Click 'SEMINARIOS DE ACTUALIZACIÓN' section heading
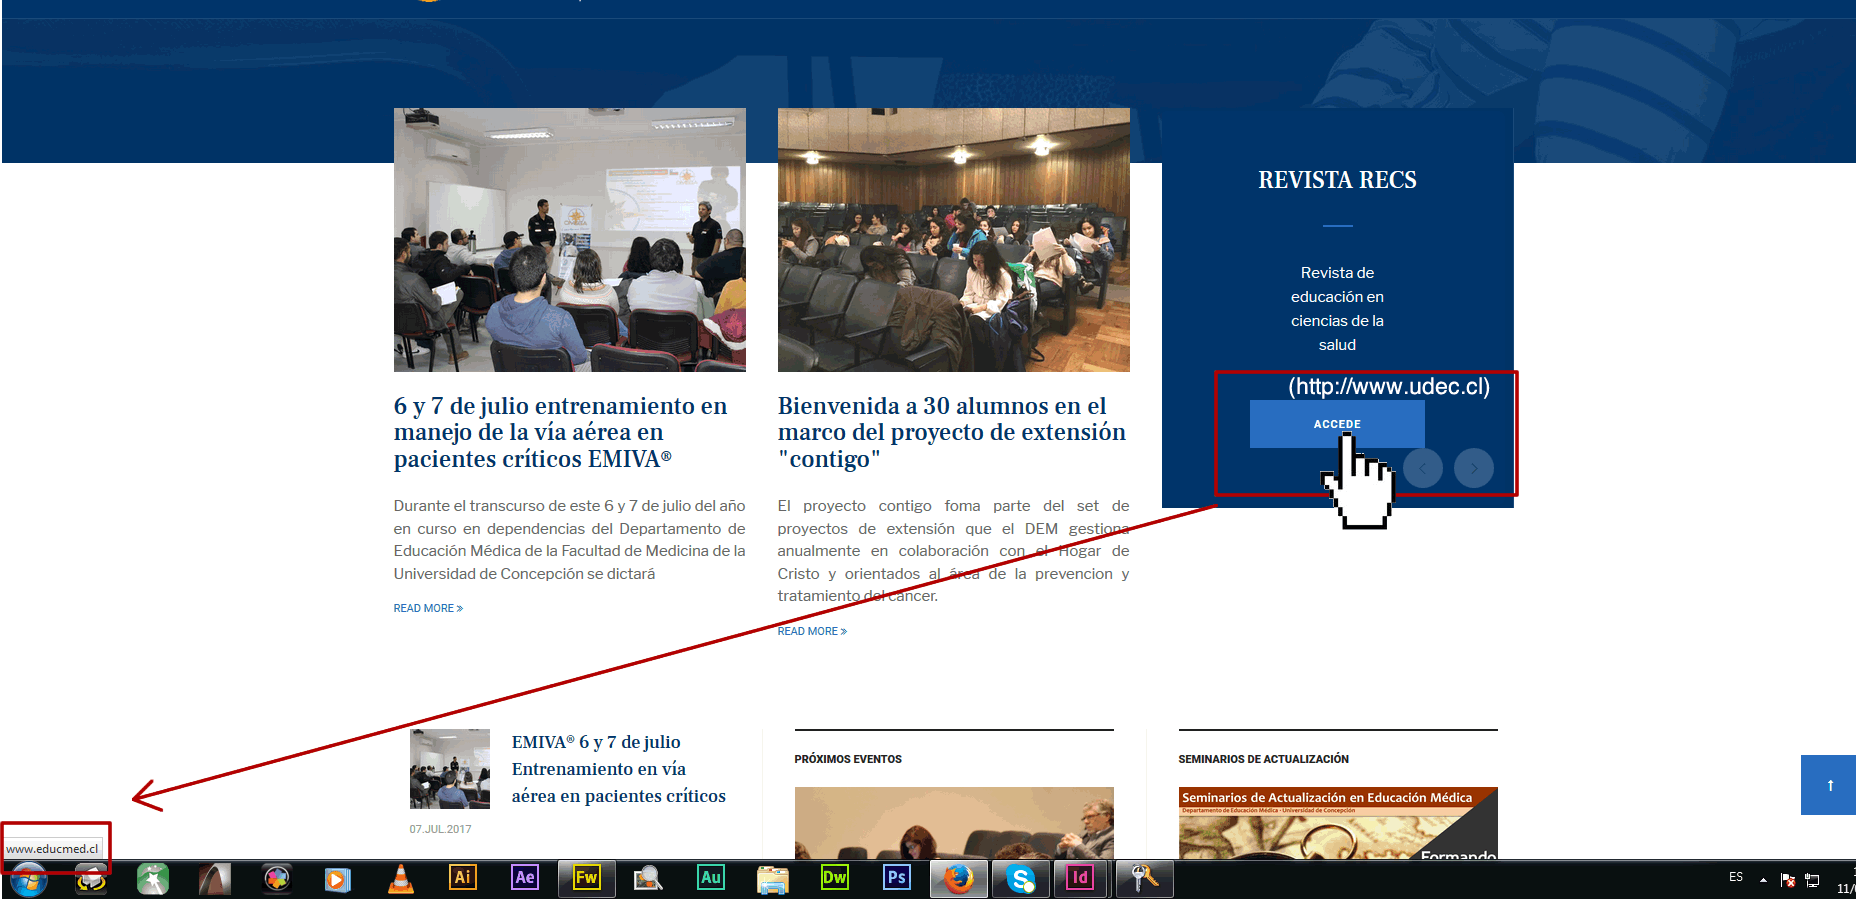Viewport: 1856px width, 899px height. 1263,759
